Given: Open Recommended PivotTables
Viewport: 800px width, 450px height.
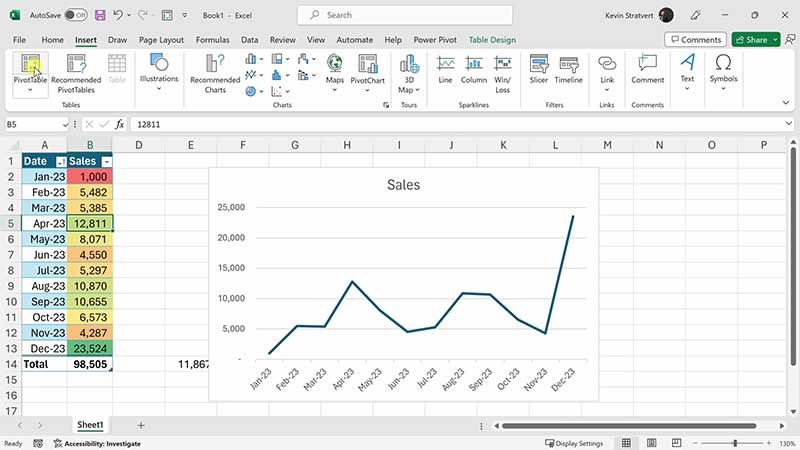Looking at the screenshot, I should (x=76, y=73).
